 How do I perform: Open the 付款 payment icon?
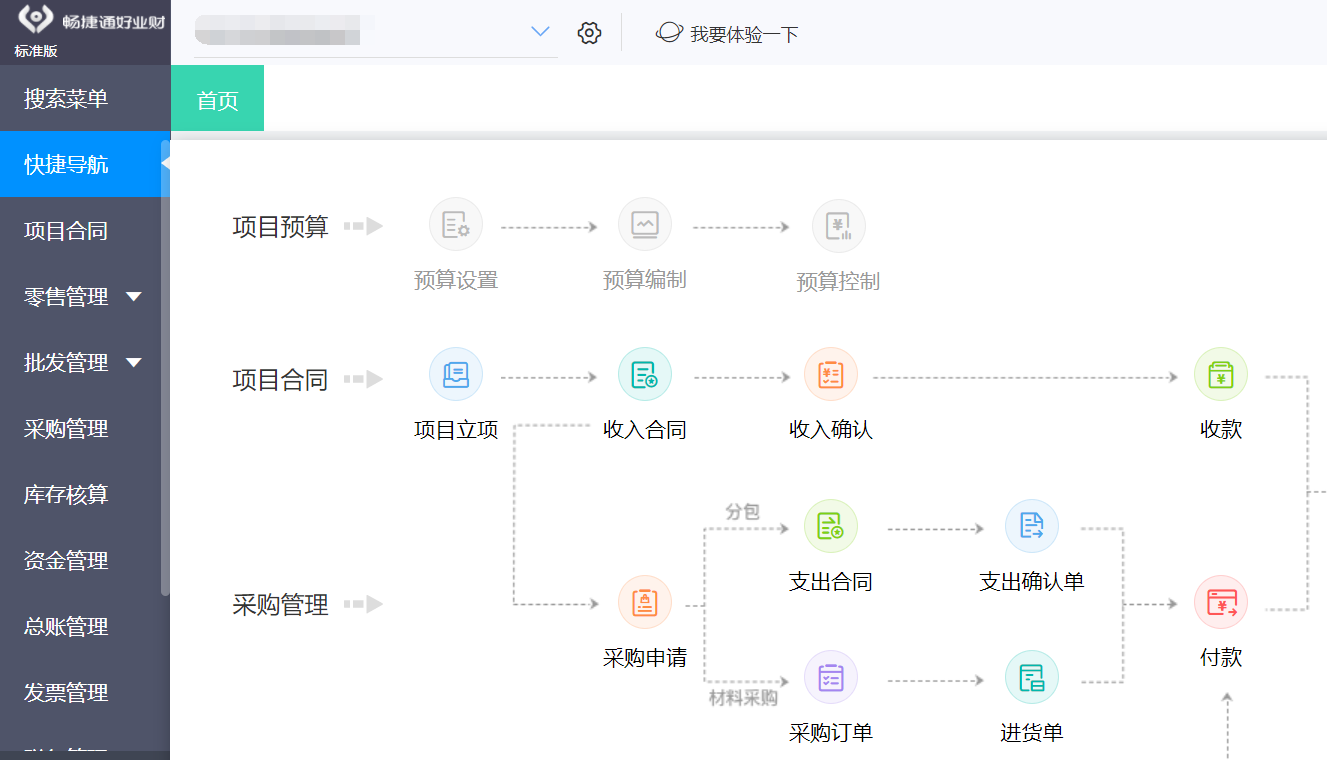(1221, 602)
